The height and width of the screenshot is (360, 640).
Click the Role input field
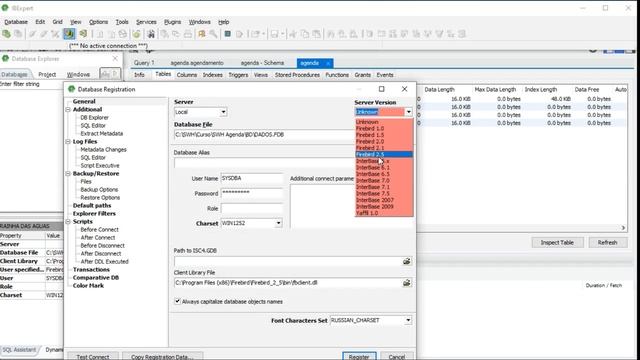(252, 208)
